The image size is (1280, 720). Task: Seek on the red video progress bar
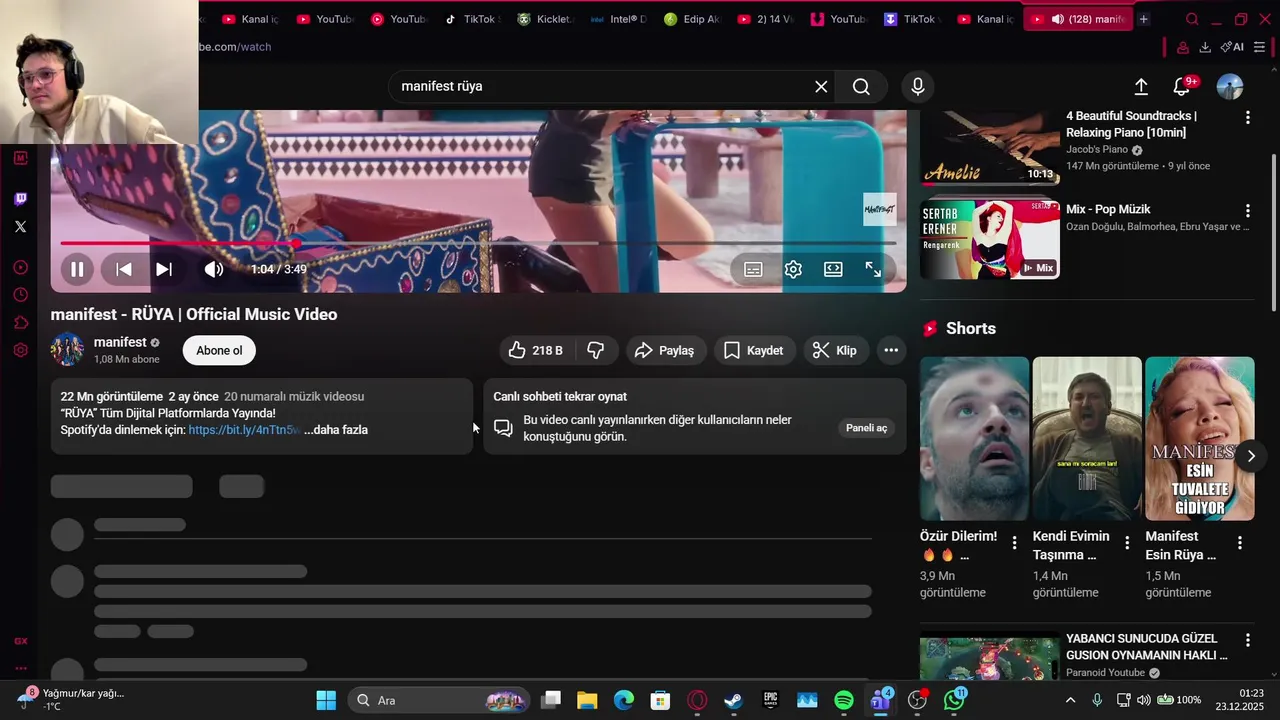[x=478, y=243]
